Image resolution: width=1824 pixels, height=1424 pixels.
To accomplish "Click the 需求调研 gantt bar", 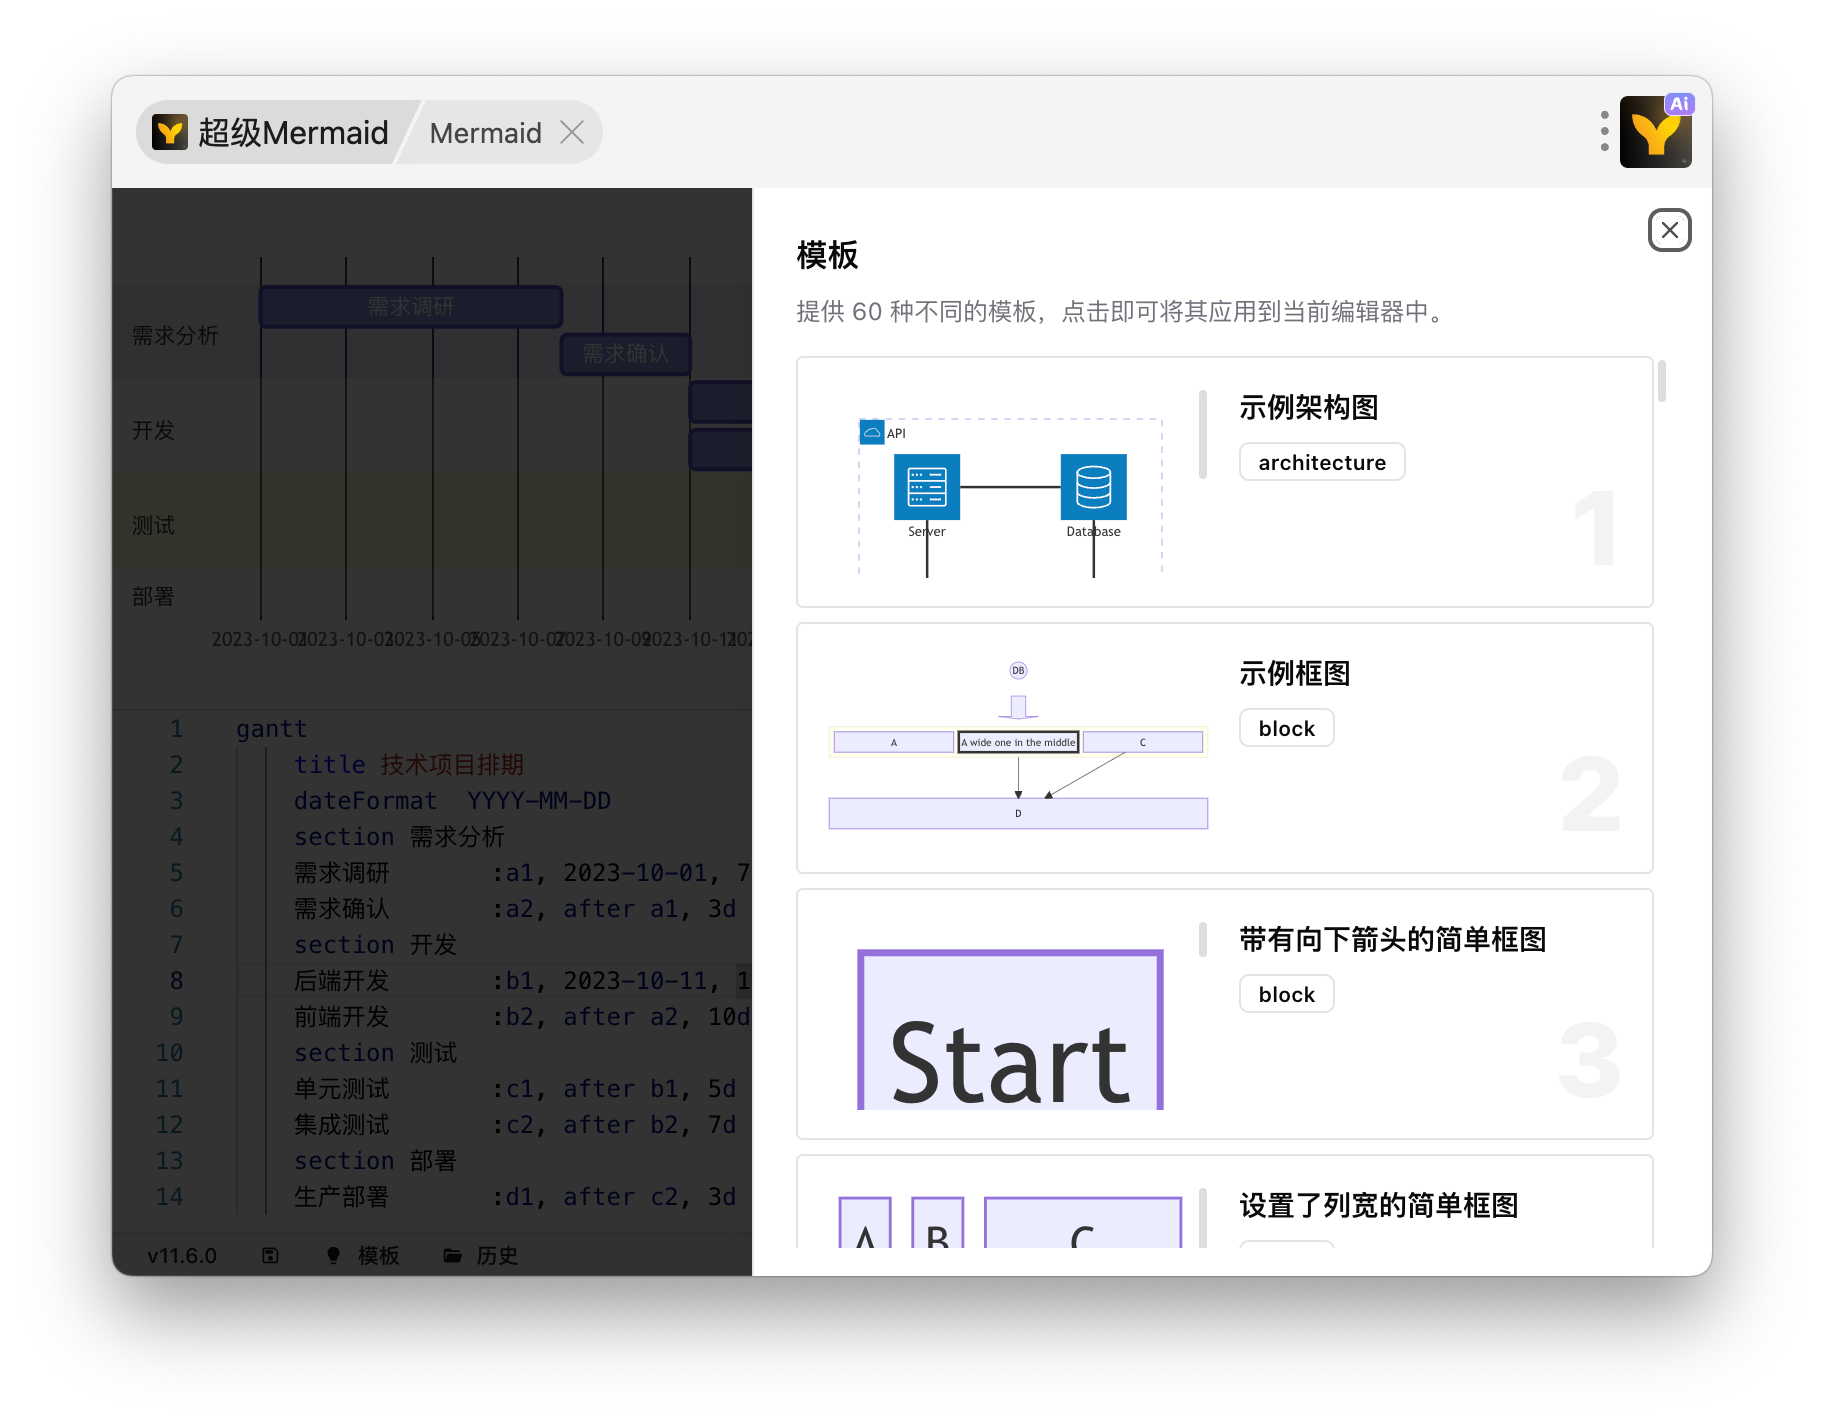I will pyautogui.click(x=411, y=307).
